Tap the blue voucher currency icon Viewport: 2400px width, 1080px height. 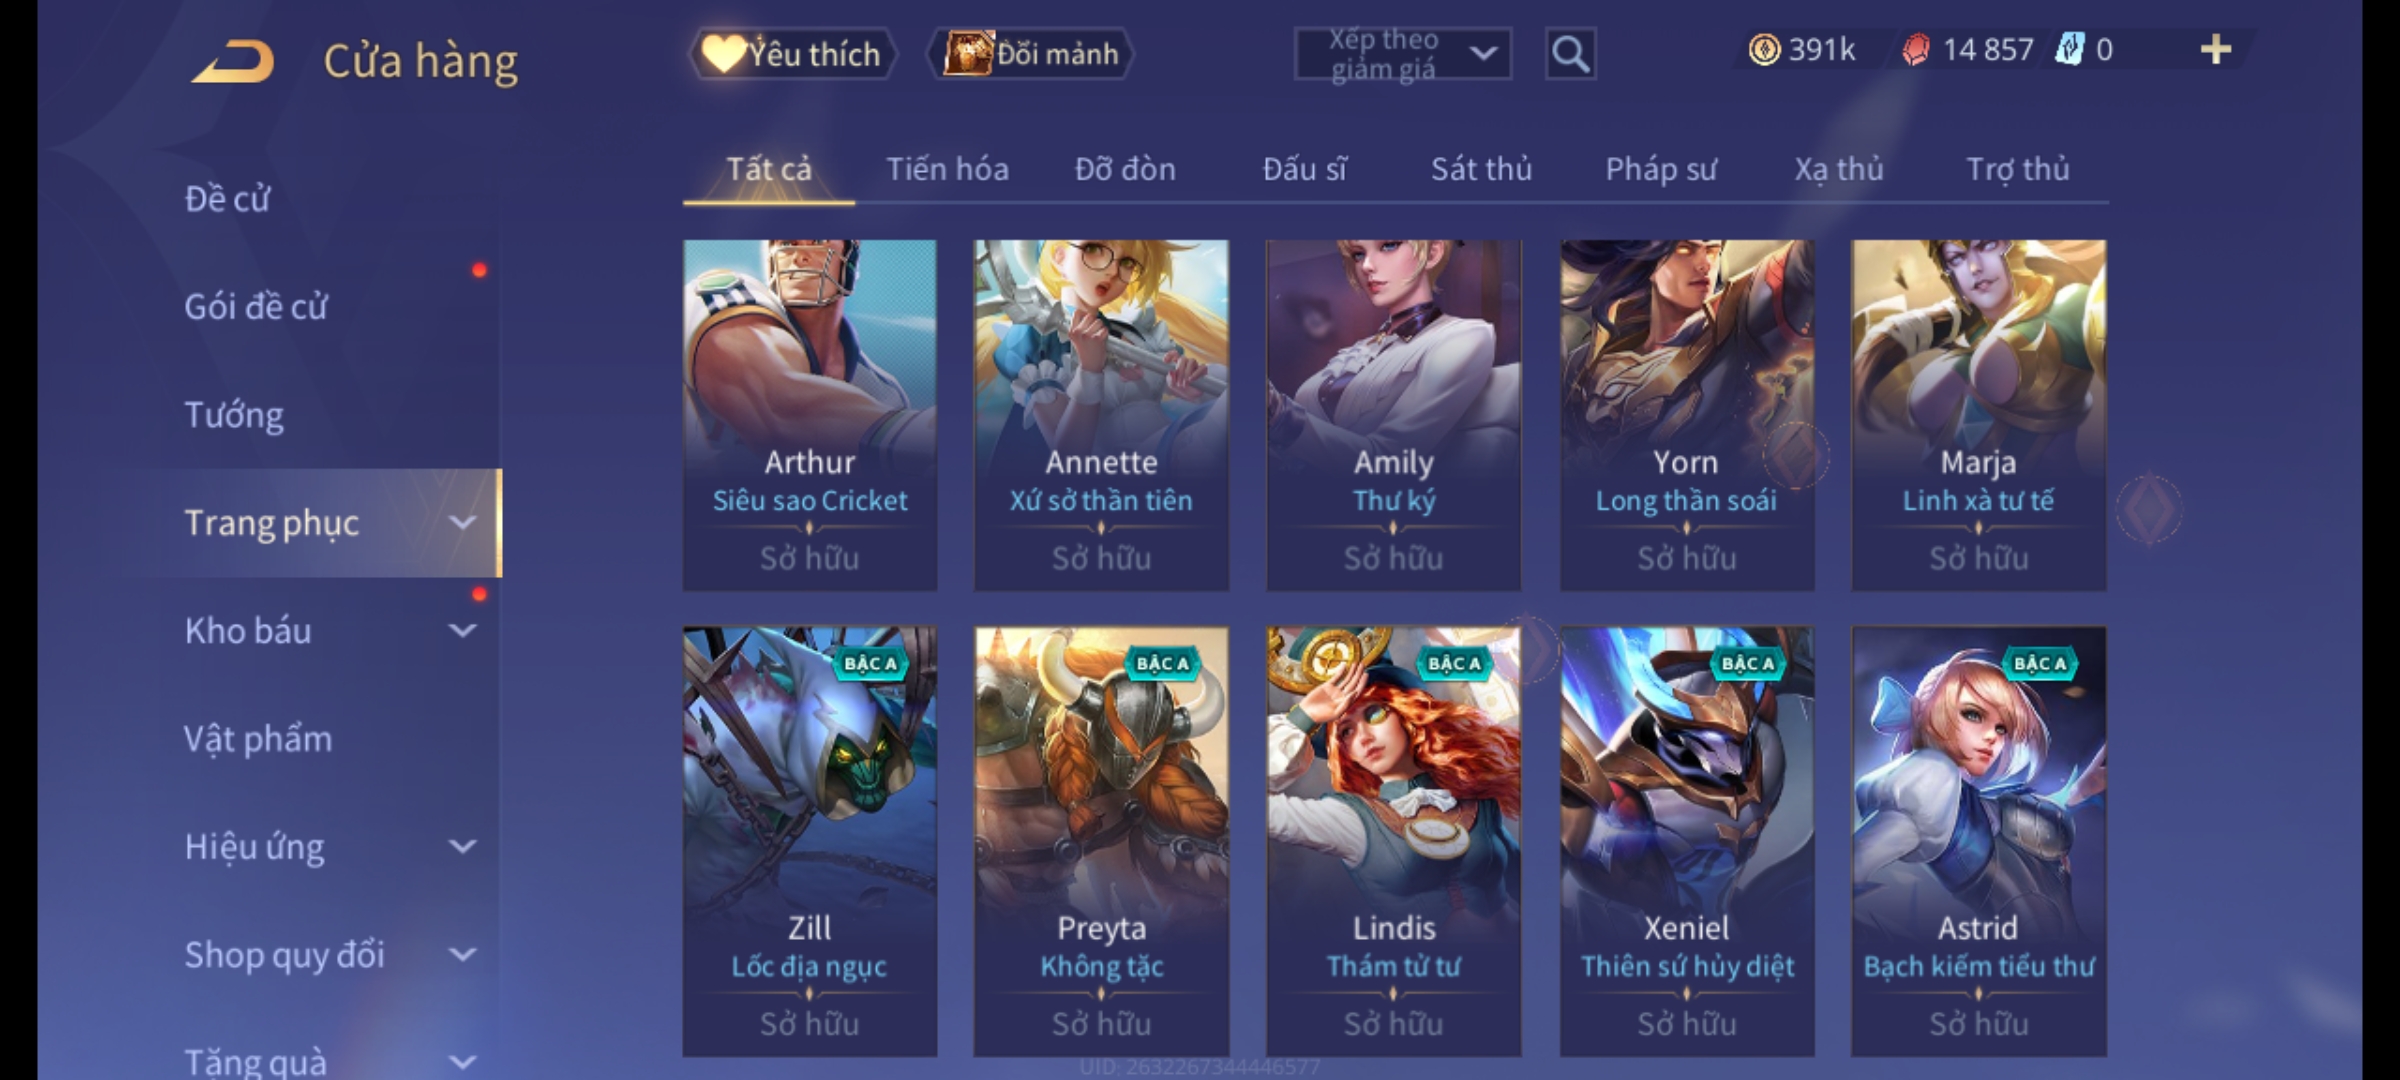coord(2069,49)
